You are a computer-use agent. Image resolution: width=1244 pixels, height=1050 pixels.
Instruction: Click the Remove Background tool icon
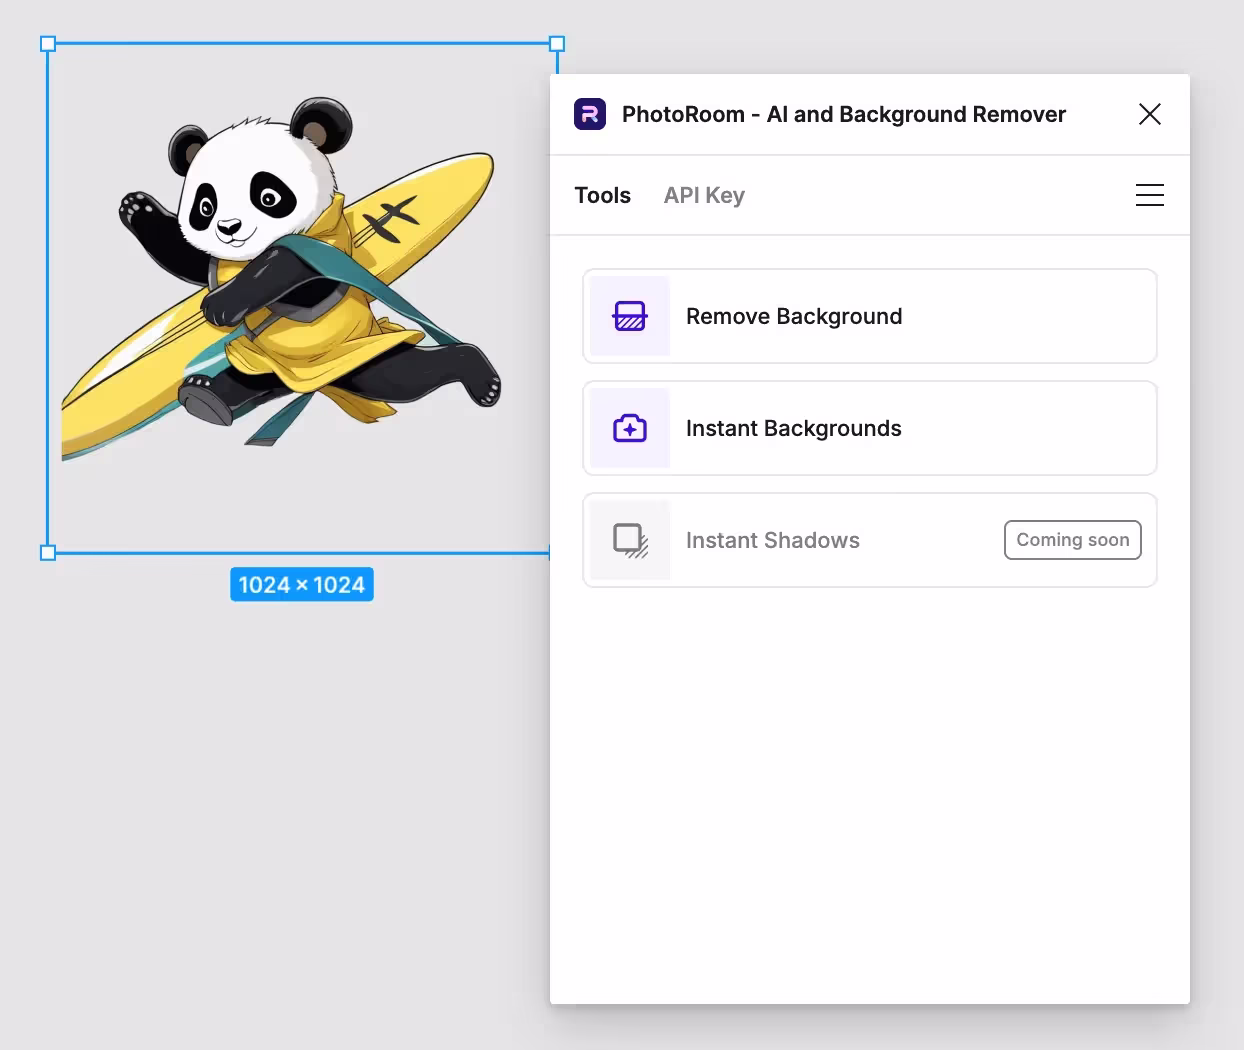pyautogui.click(x=630, y=316)
